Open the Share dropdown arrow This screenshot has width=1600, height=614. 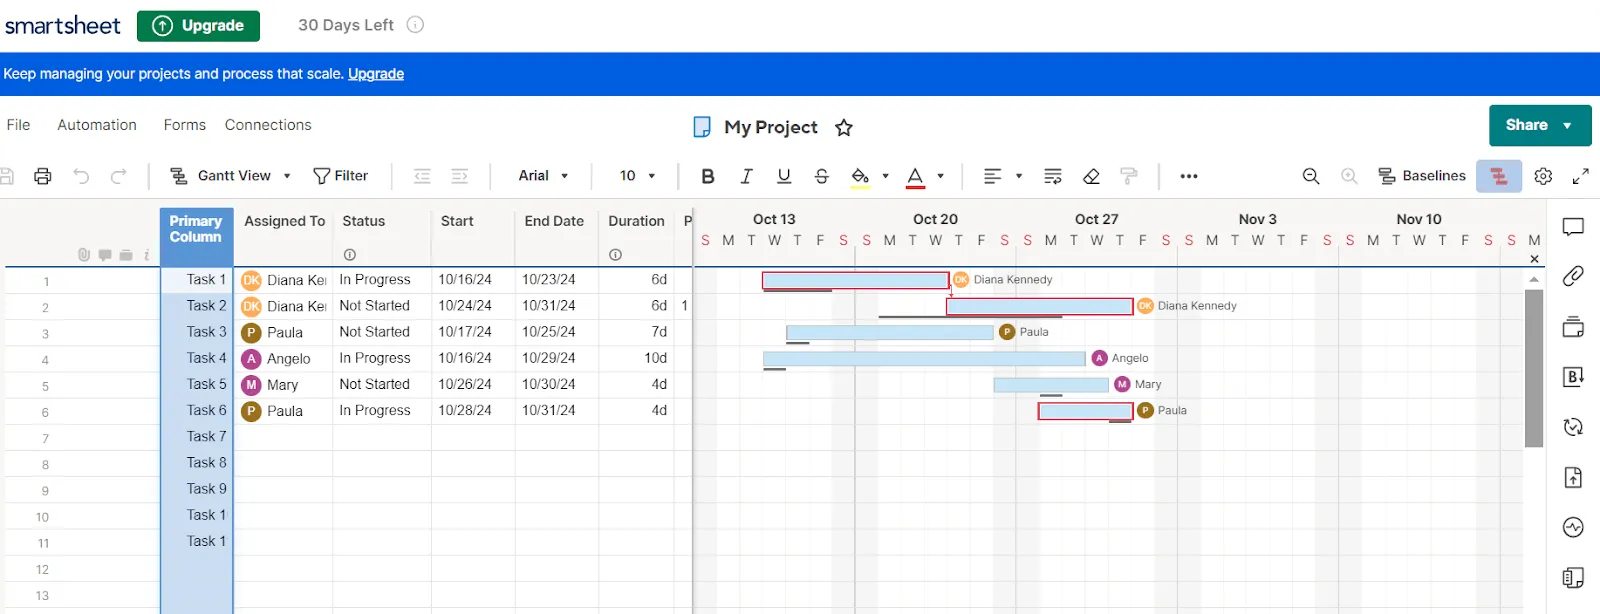click(1567, 126)
